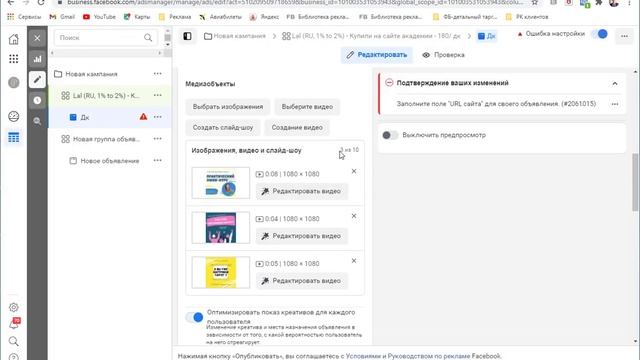The height and width of the screenshot is (360, 640).
Task: Open options for the Дк ad row
Action: pyautogui.click(x=158, y=117)
